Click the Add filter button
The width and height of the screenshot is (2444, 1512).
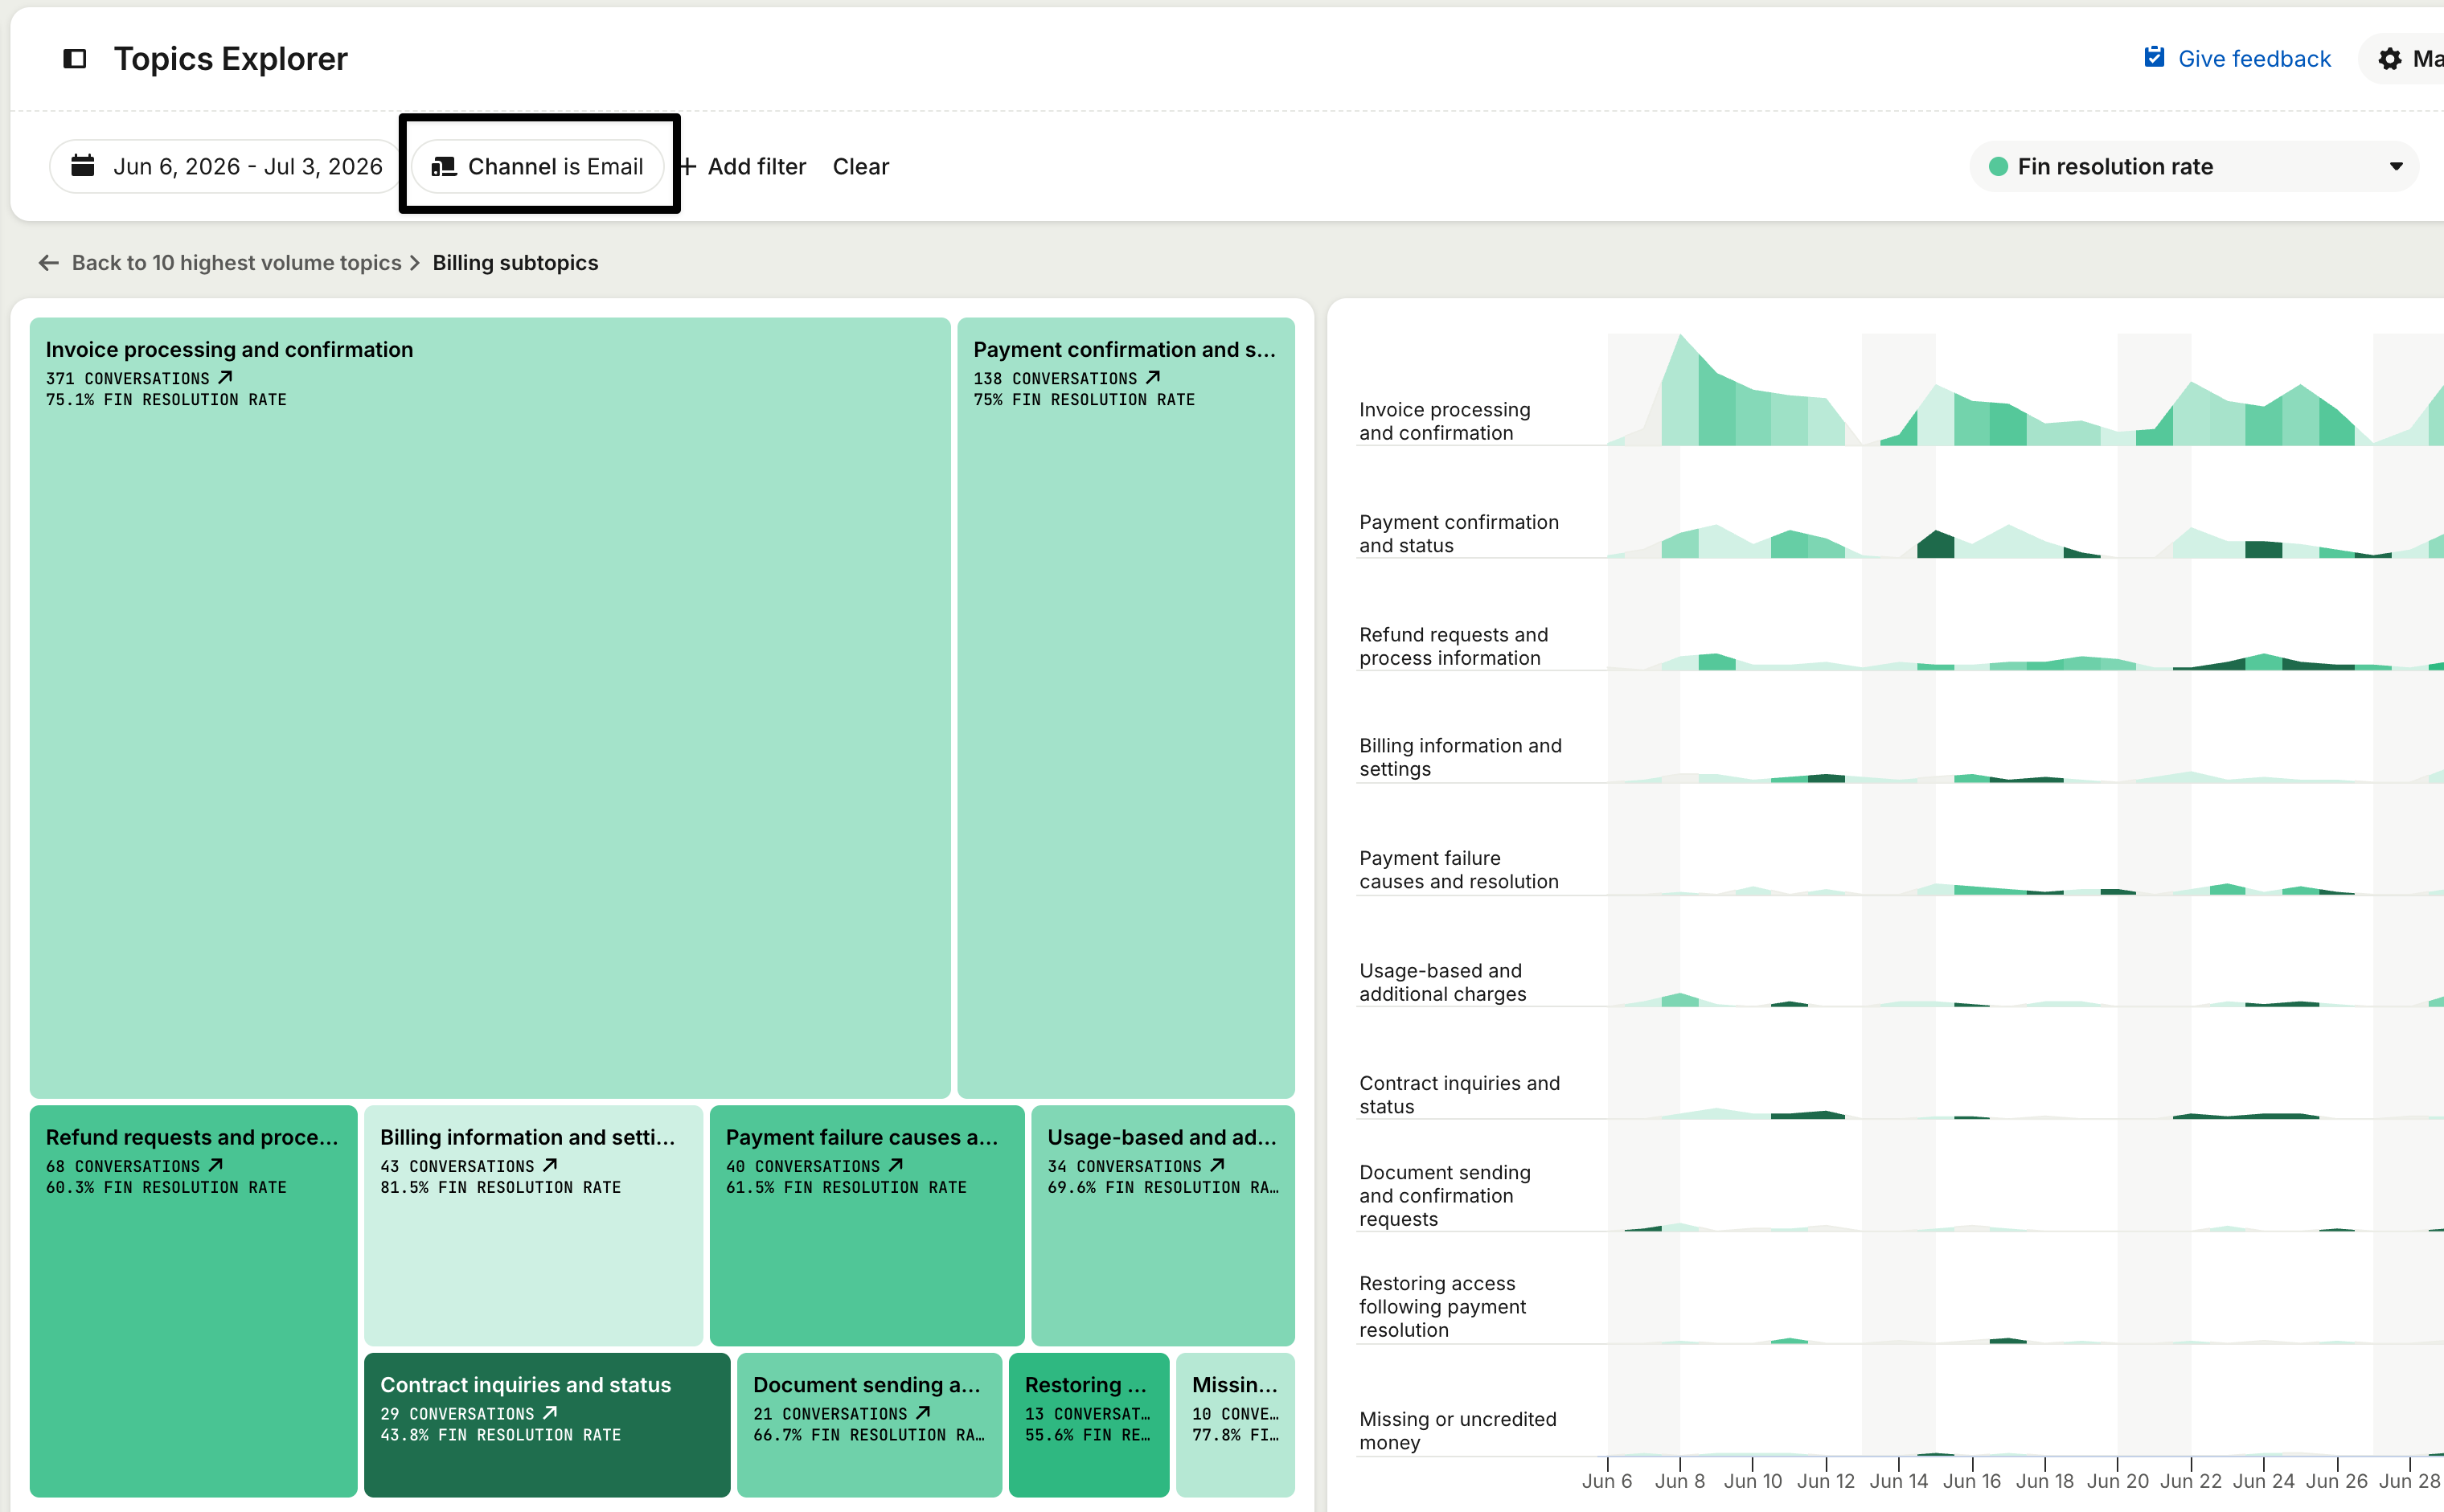click(x=743, y=166)
